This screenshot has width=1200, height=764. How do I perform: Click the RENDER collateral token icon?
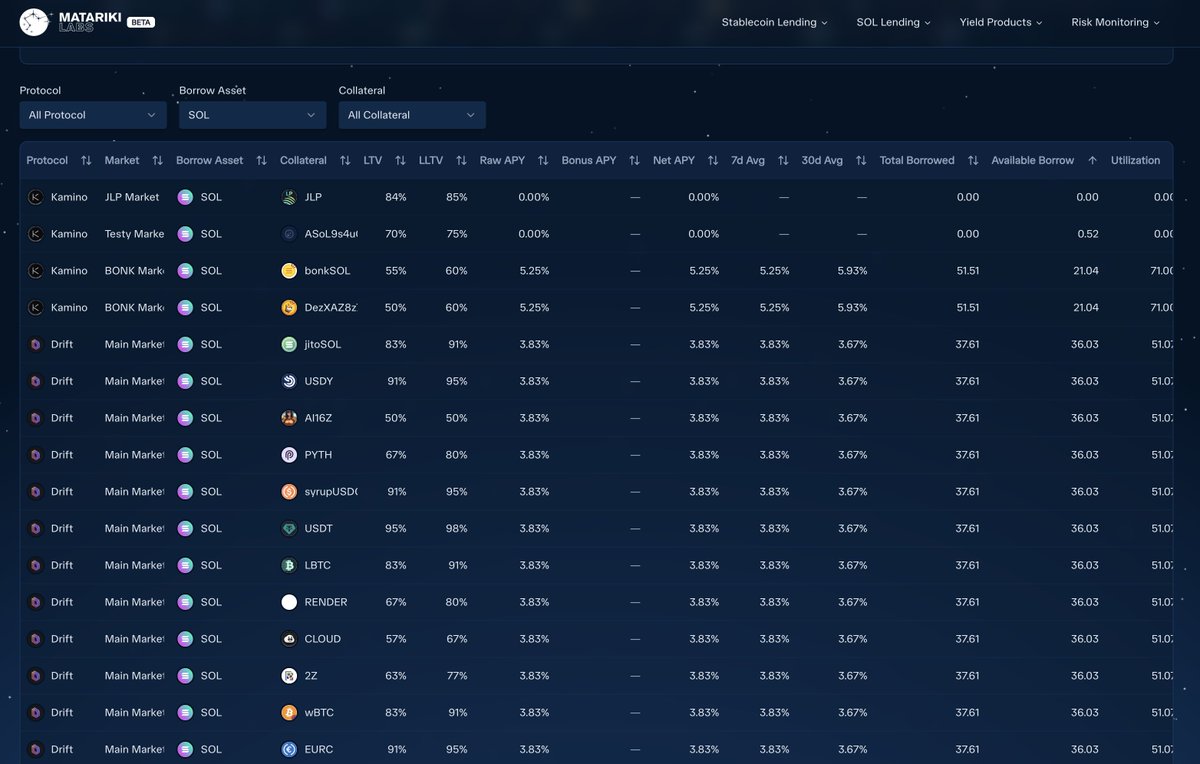coord(289,602)
